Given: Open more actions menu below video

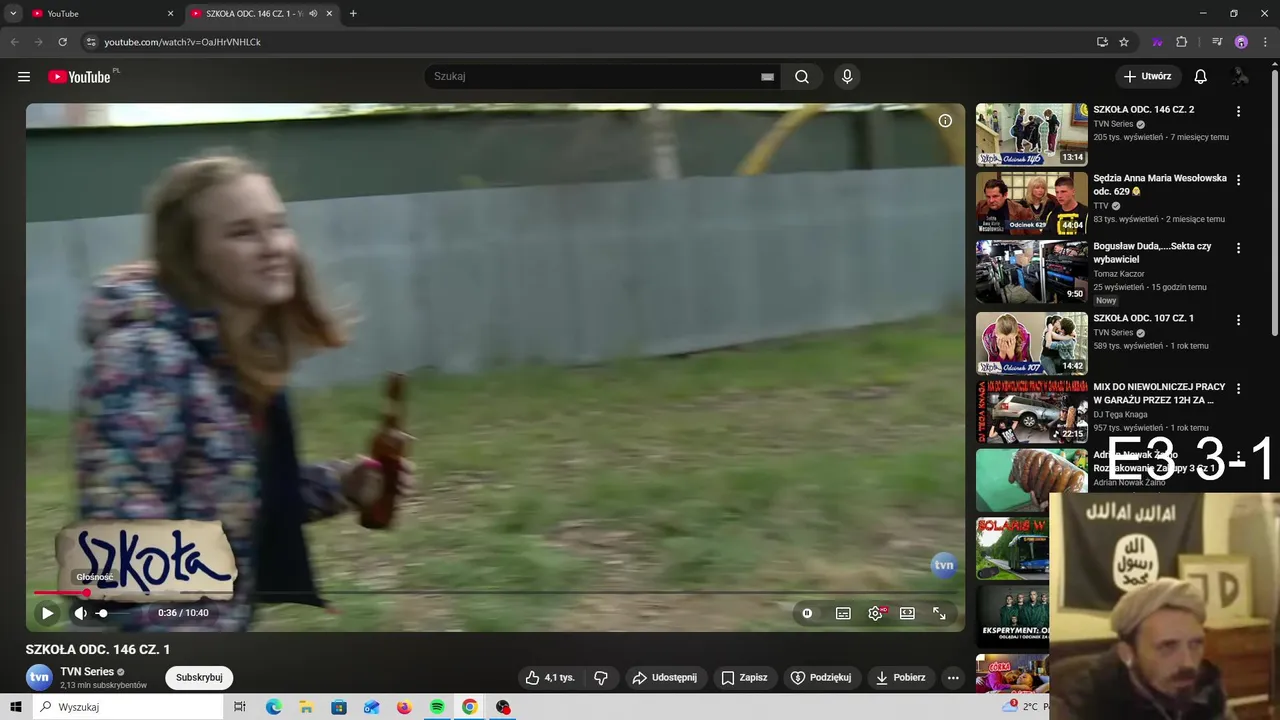Looking at the screenshot, I should (x=953, y=677).
